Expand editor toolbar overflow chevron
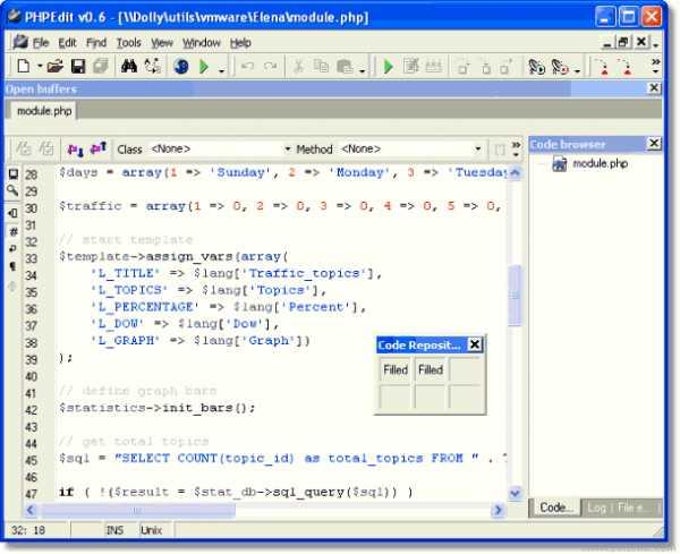This screenshot has height=554, width=680. pos(516,149)
